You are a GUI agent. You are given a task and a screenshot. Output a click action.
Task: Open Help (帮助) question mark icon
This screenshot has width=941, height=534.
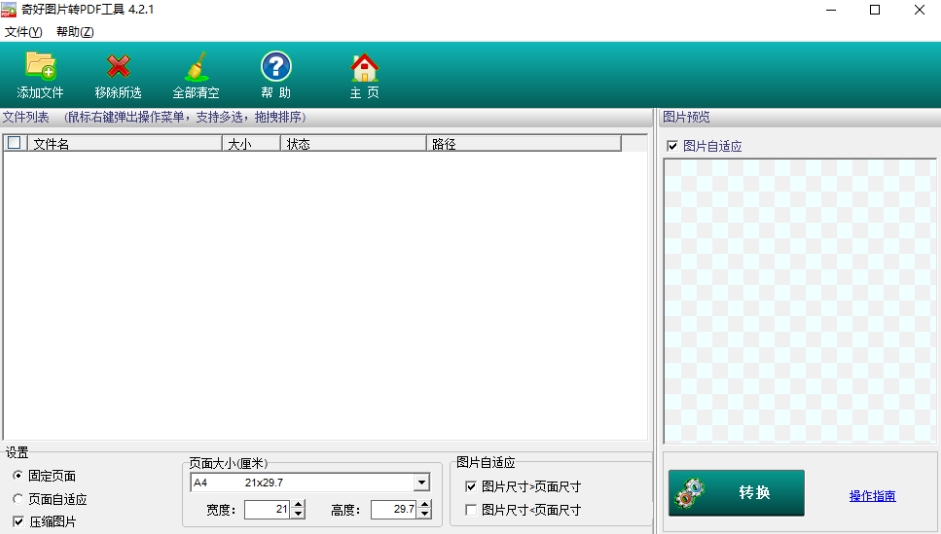click(x=276, y=68)
